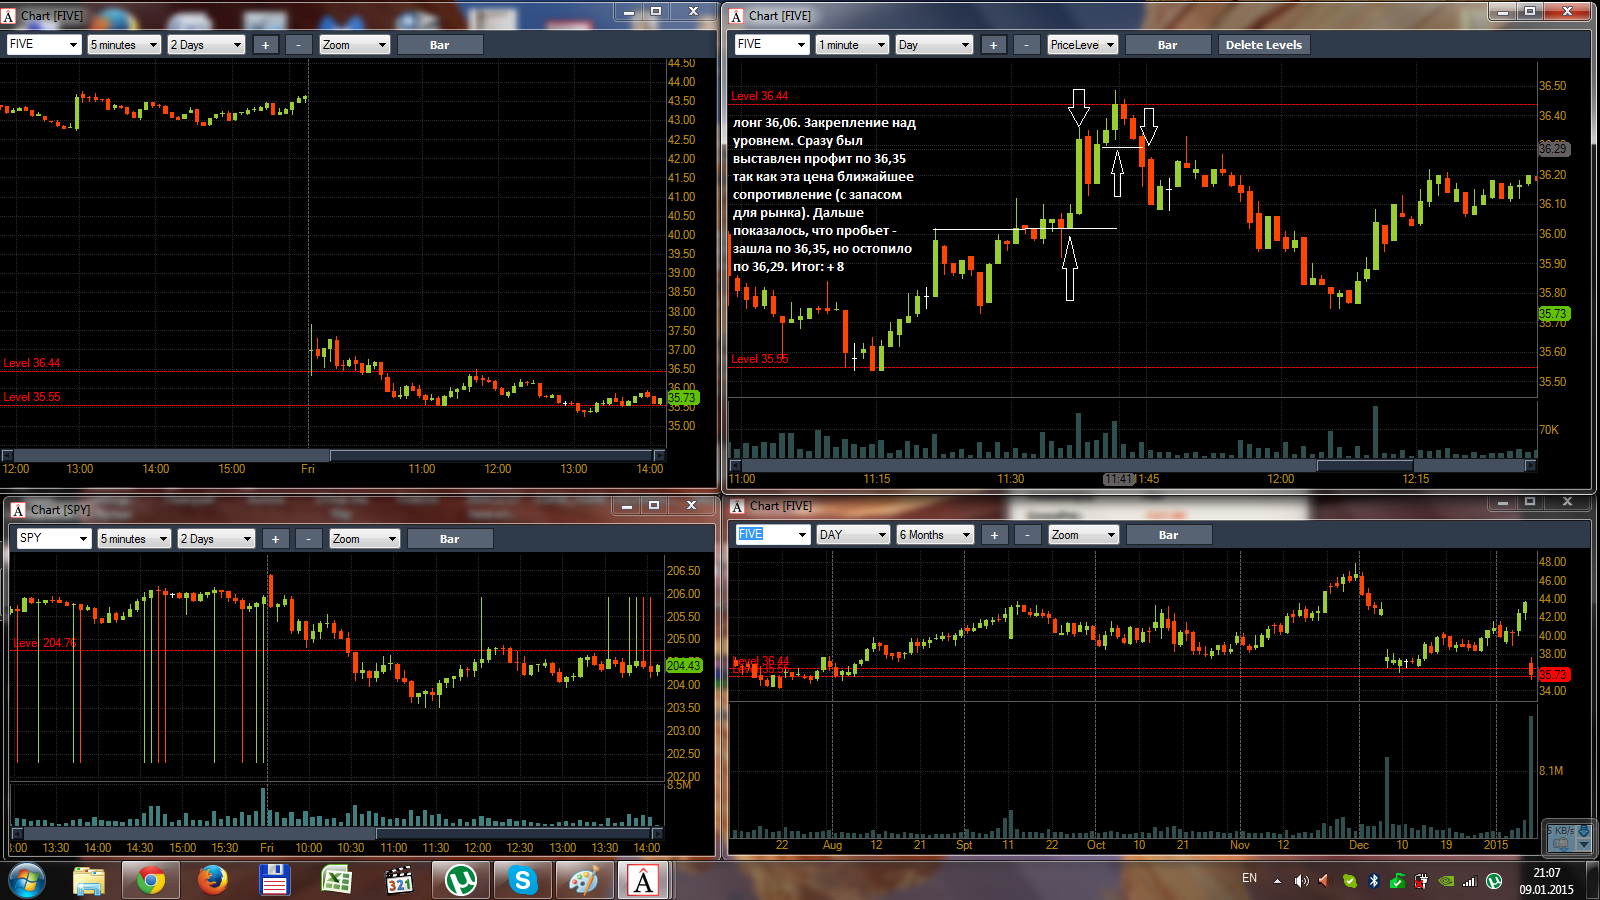This screenshot has width=1600, height=900.
Task: Open Windows Explorer from the taskbar
Action: pos(89,881)
